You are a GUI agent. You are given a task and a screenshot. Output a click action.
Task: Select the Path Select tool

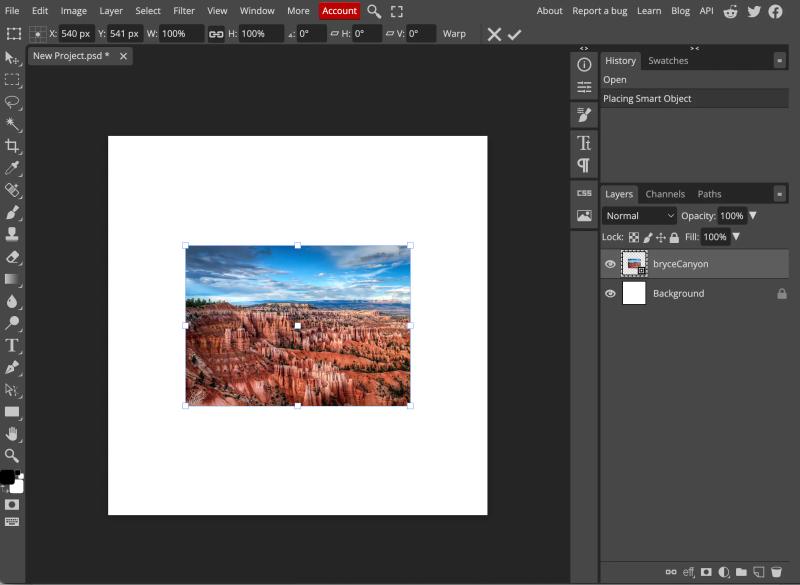(12, 390)
